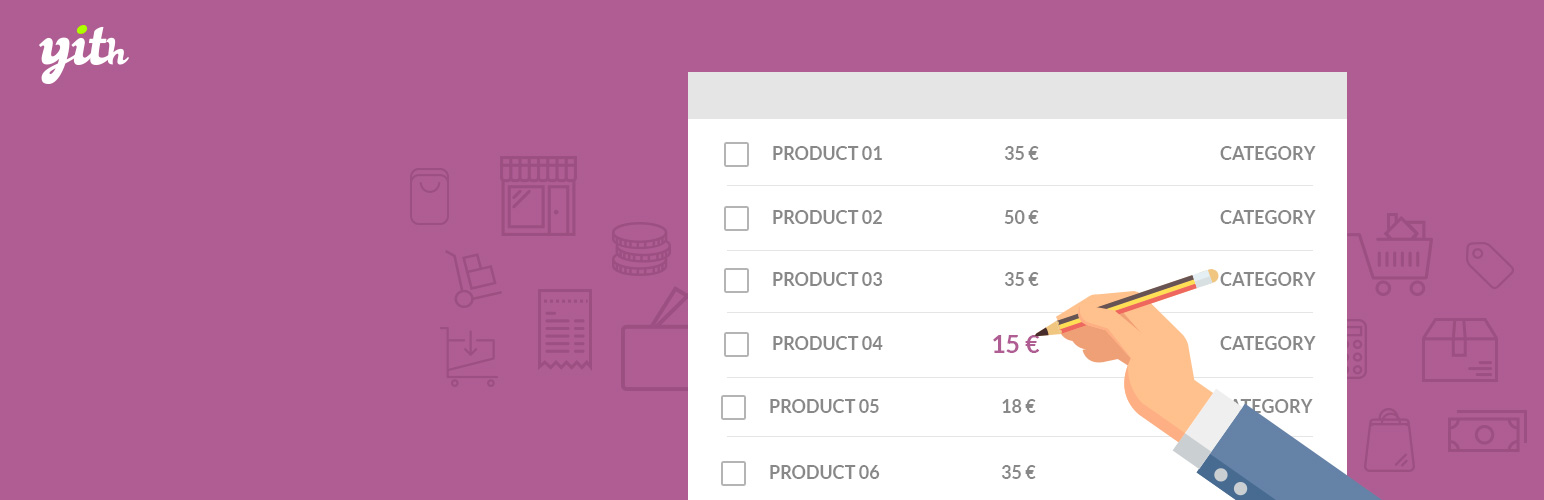The width and height of the screenshot is (1544, 500).
Task: Click the hand truck delivery icon
Action: click(x=472, y=278)
